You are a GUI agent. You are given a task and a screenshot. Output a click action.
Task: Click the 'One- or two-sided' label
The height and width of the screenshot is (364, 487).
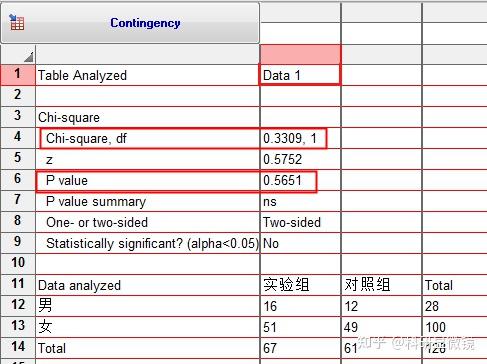(x=97, y=222)
